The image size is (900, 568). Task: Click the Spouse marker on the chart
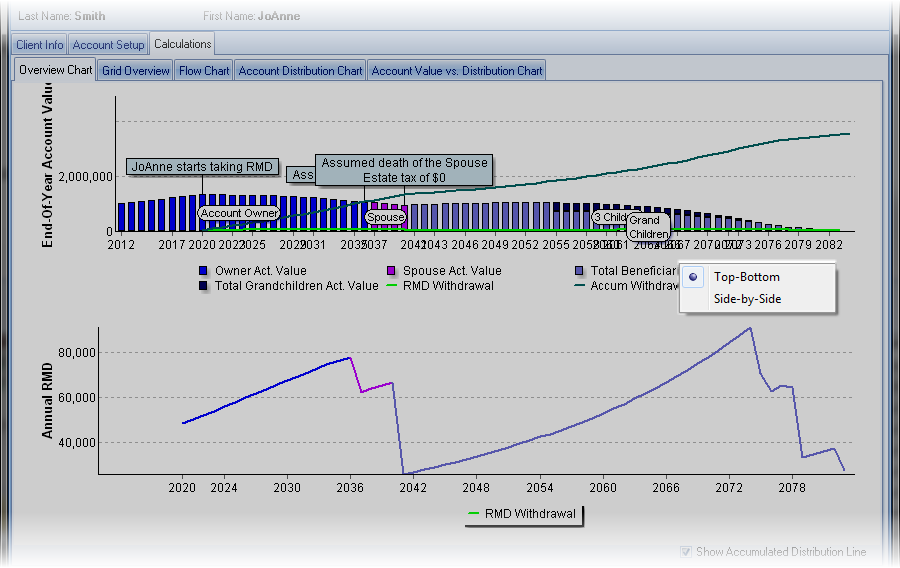pos(385,217)
